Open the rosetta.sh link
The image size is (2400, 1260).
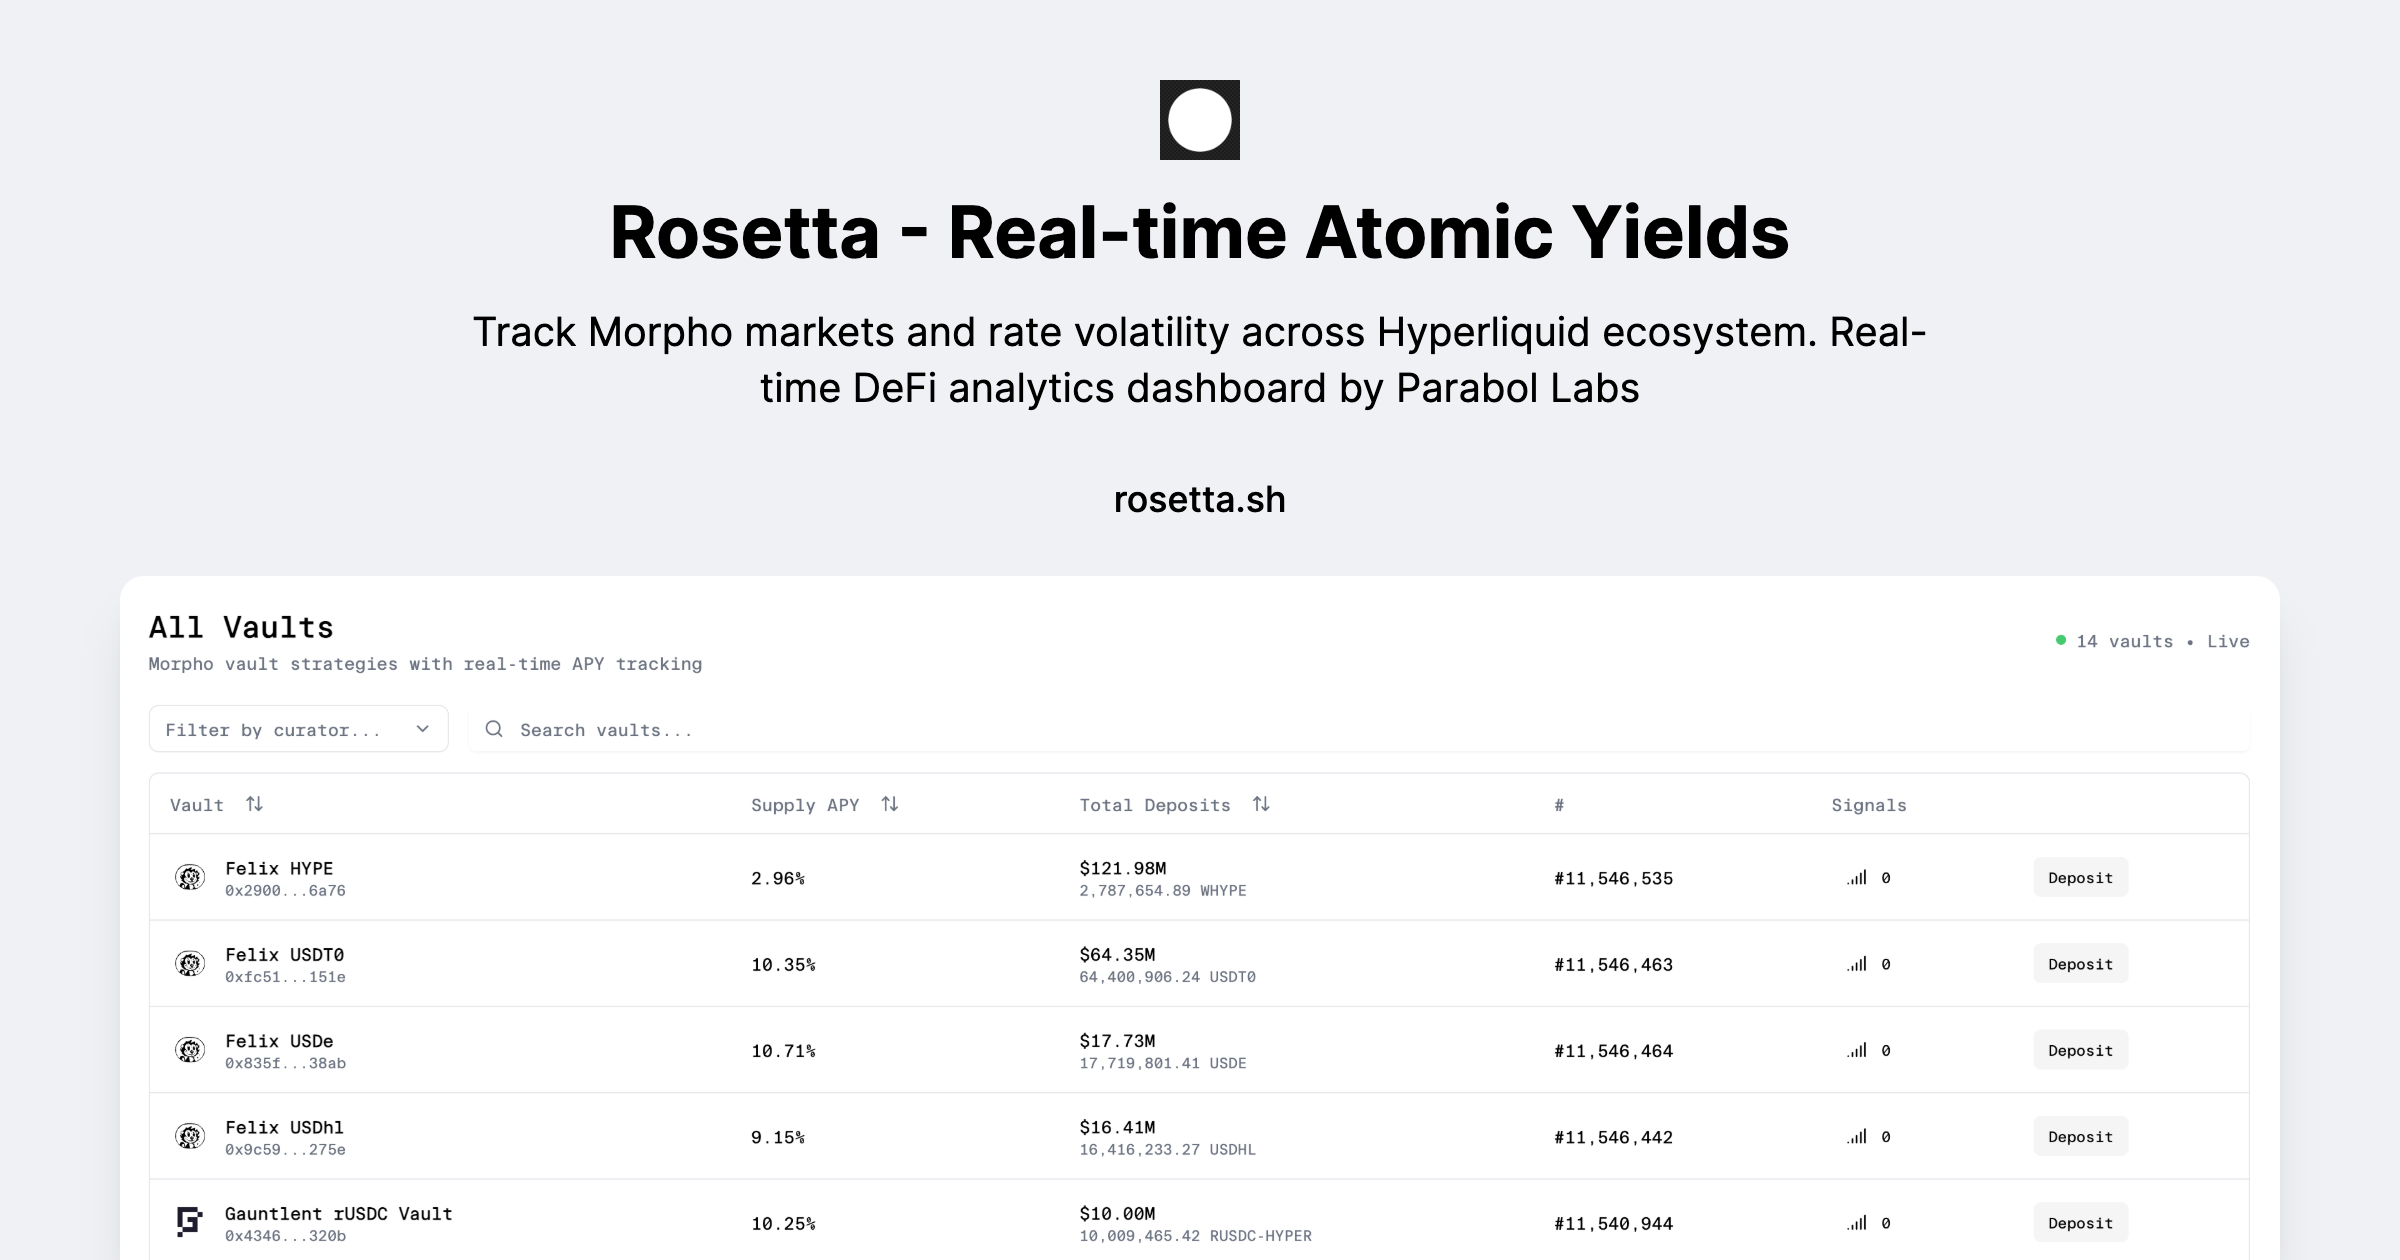(1199, 499)
